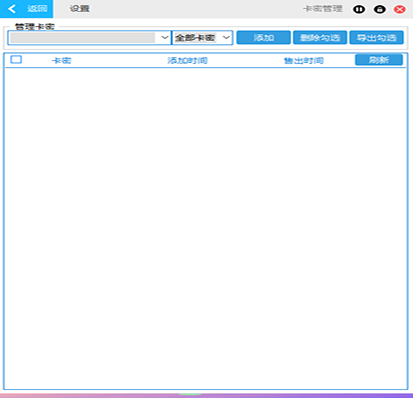Image resolution: width=413 pixels, height=398 pixels.
Task: Click the pause circle icon in title bar
Action: tap(359, 9)
